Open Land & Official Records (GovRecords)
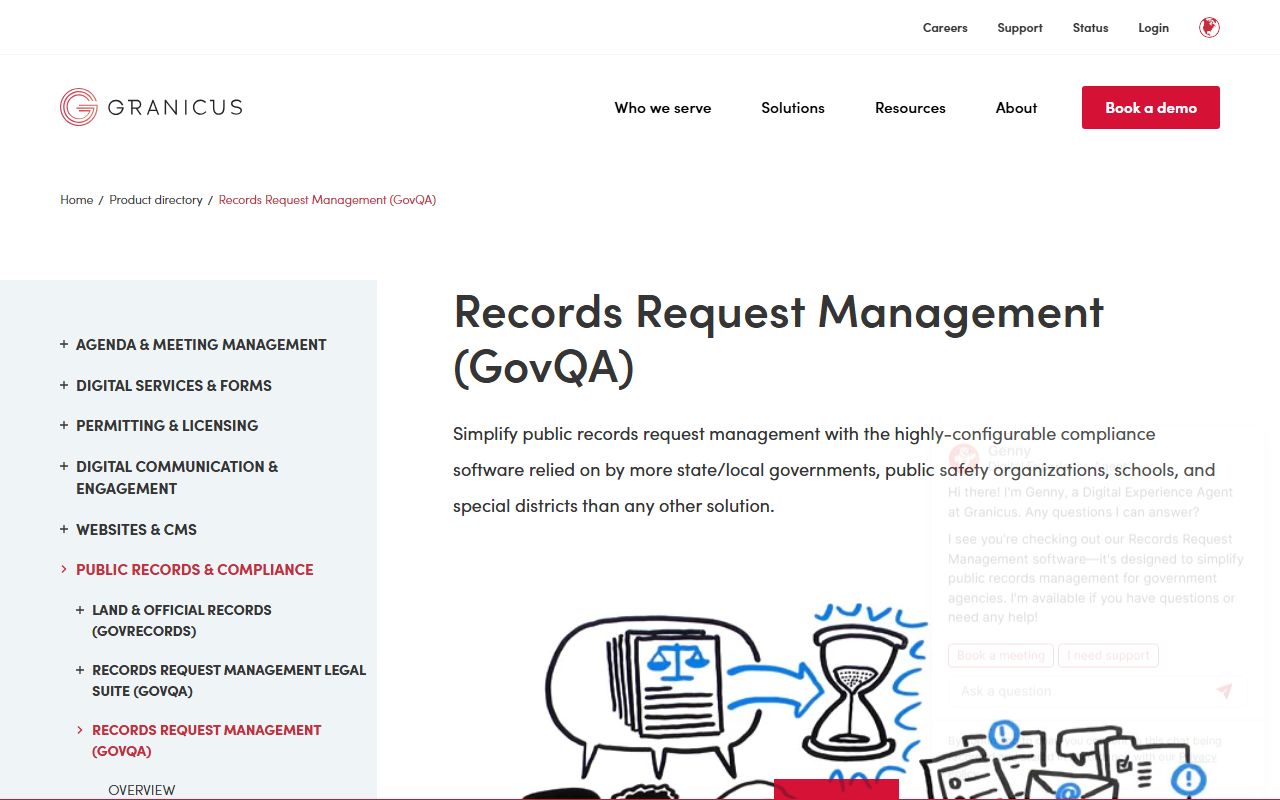 pos(182,620)
